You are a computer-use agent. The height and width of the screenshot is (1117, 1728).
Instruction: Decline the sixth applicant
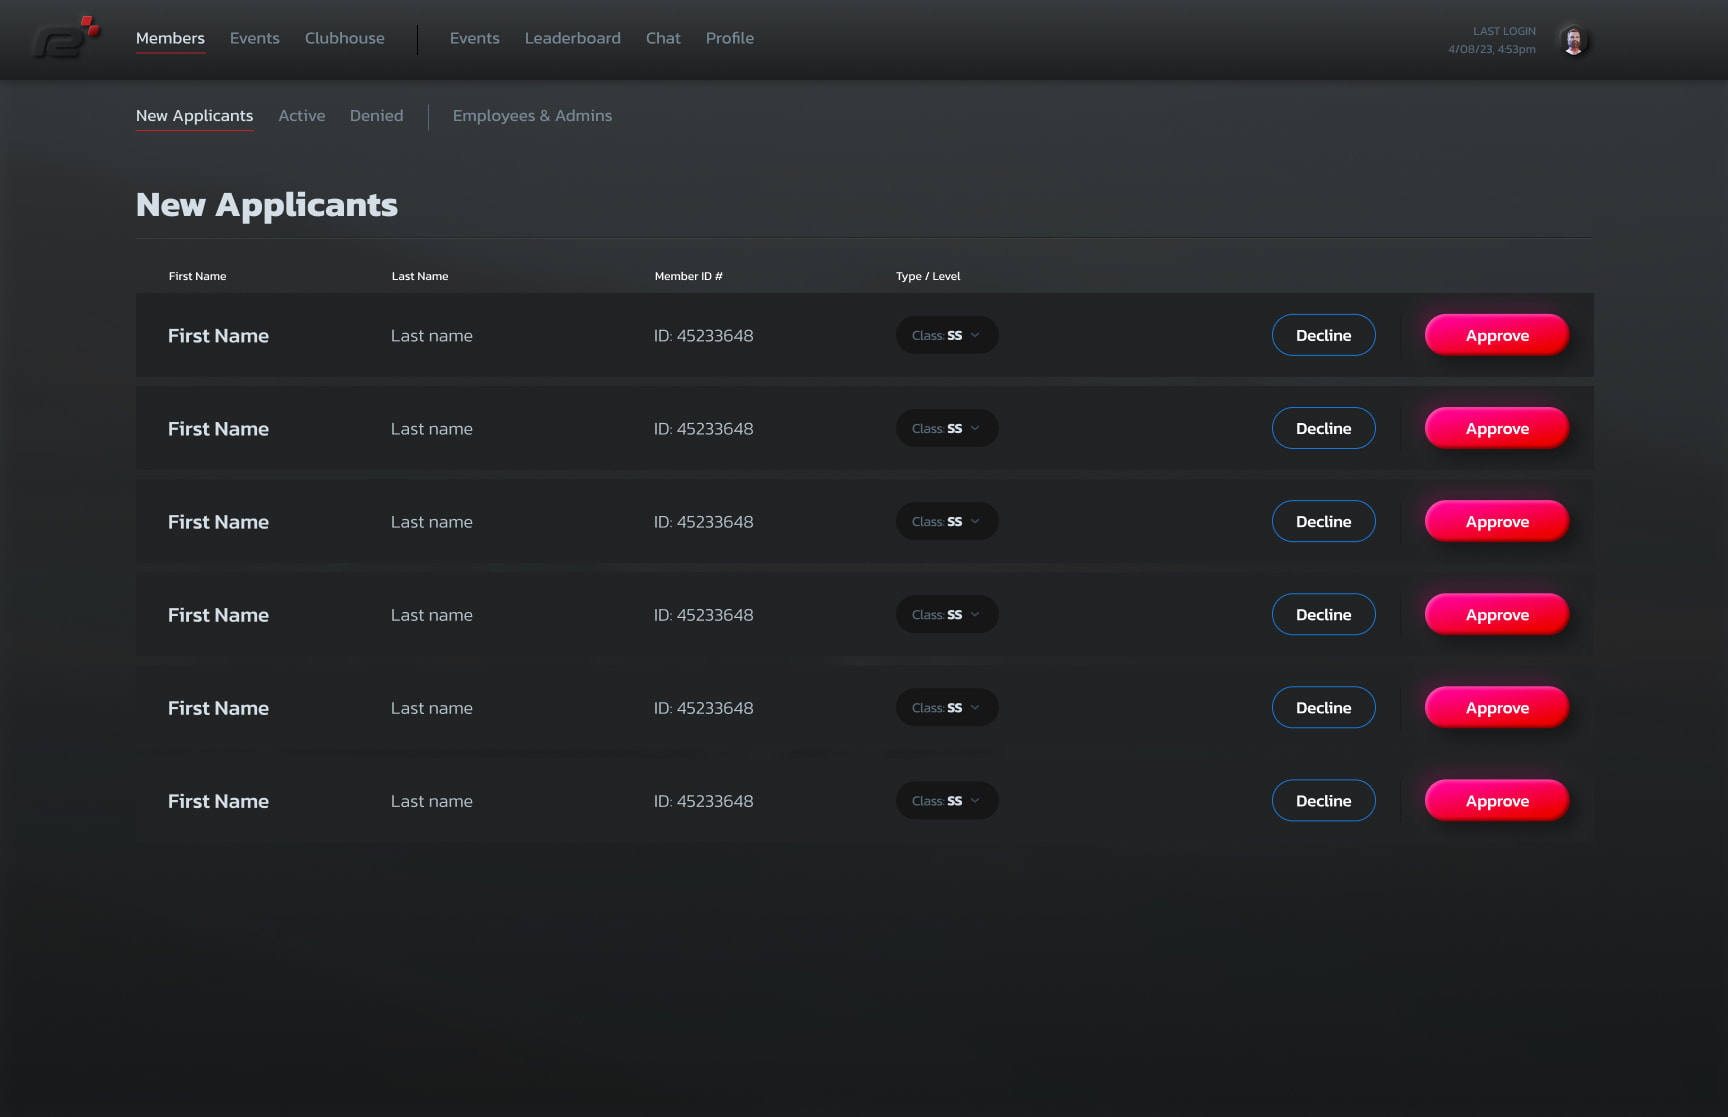(1324, 800)
